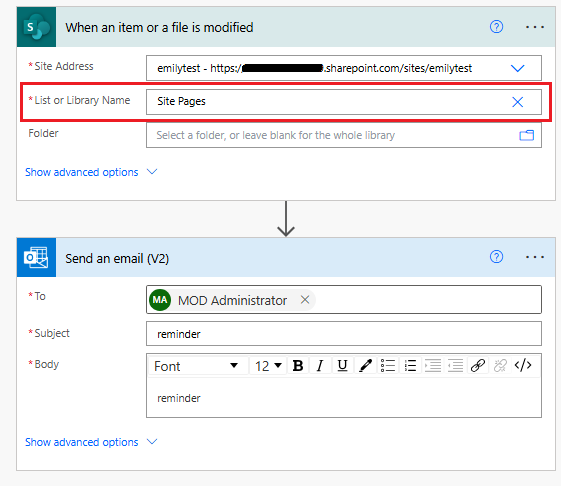This screenshot has width=561, height=486.
Task: Click the Subject field containing reminder
Action: (x=344, y=334)
